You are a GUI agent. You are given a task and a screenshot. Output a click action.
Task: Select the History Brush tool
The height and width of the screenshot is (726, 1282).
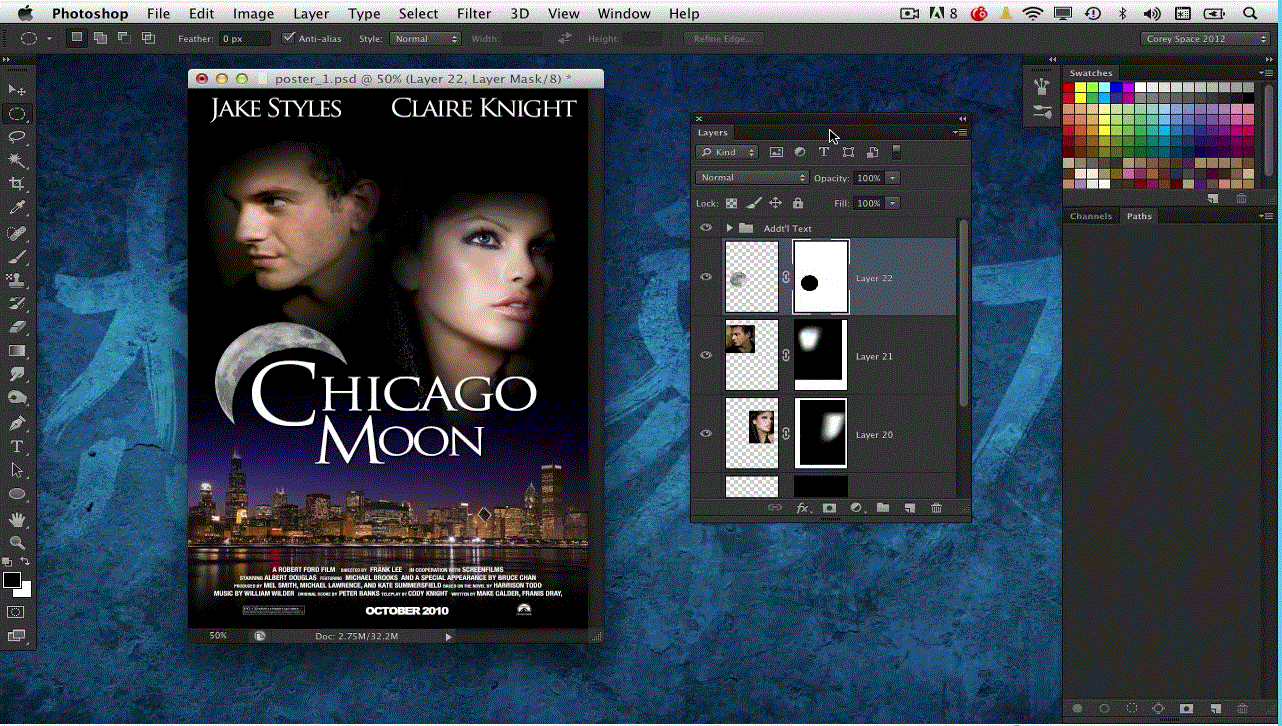coord(17,304)
